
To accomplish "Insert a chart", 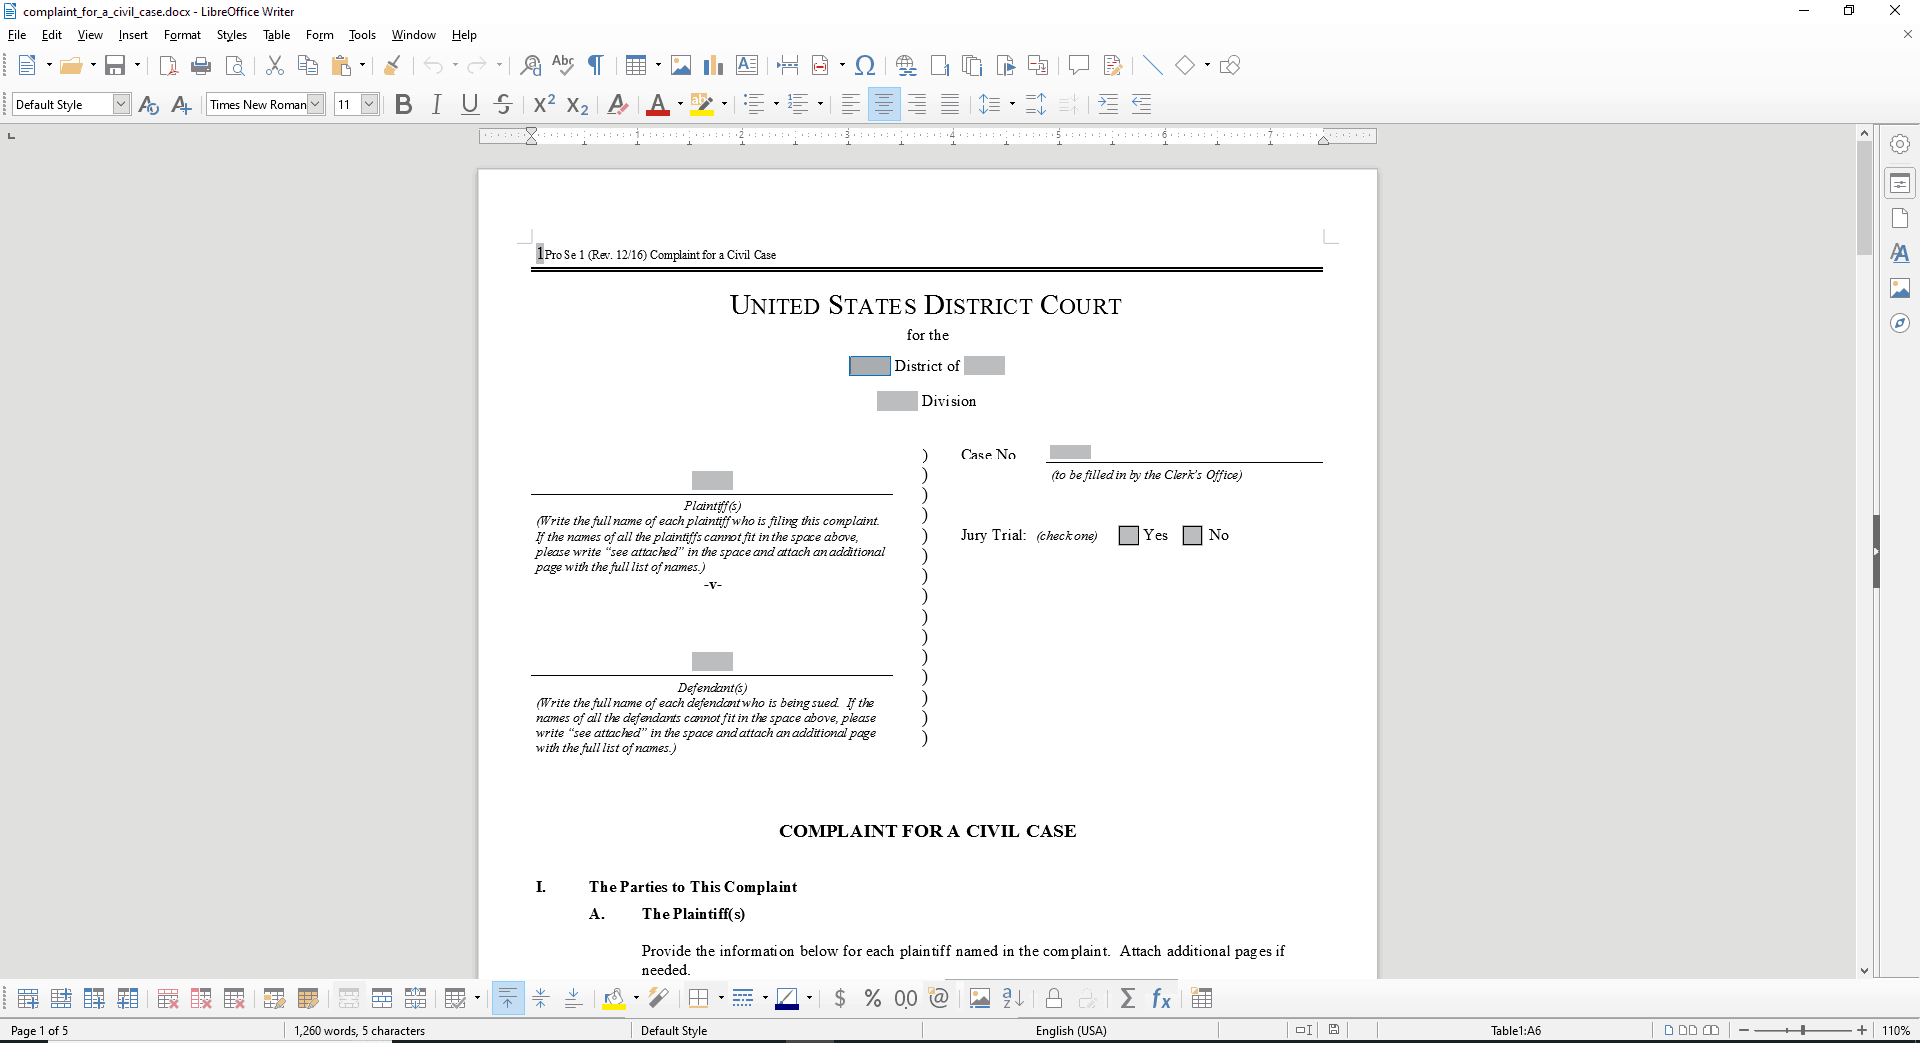I will (x=713, y=65).
